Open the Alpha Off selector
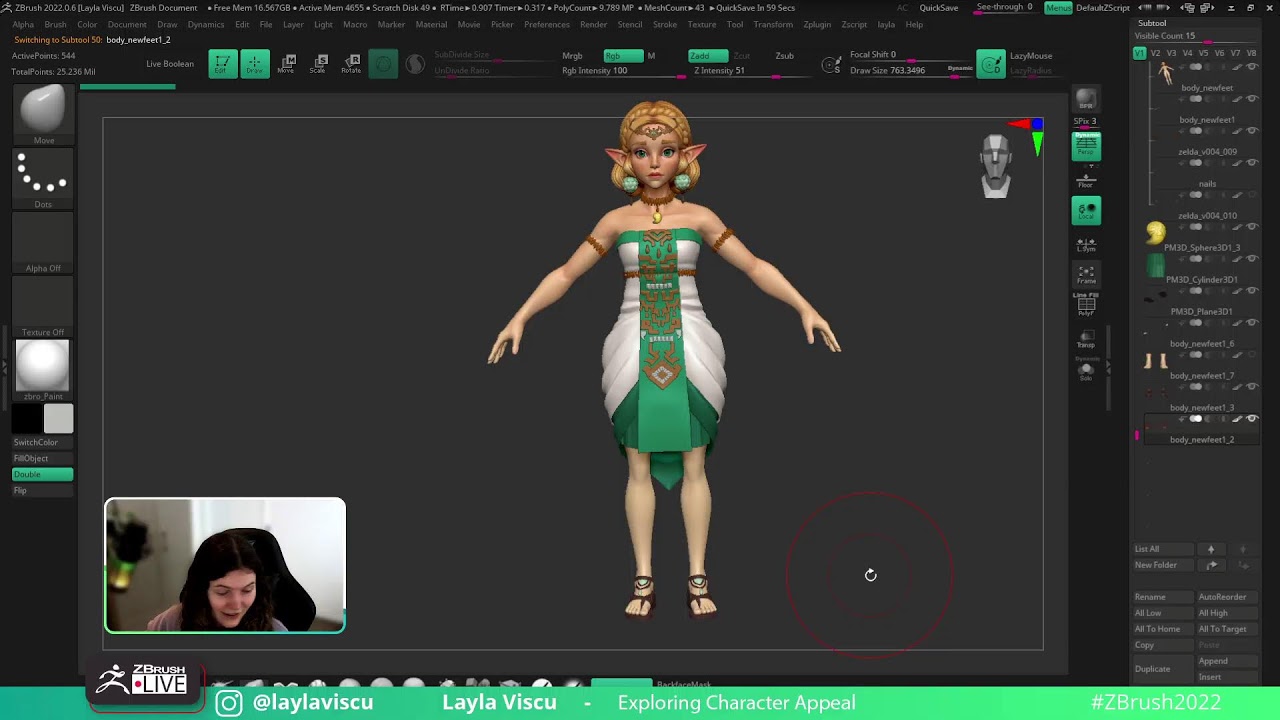This screenshot has height=720, width=1280. pyautogui.click(x=43, y=243)
